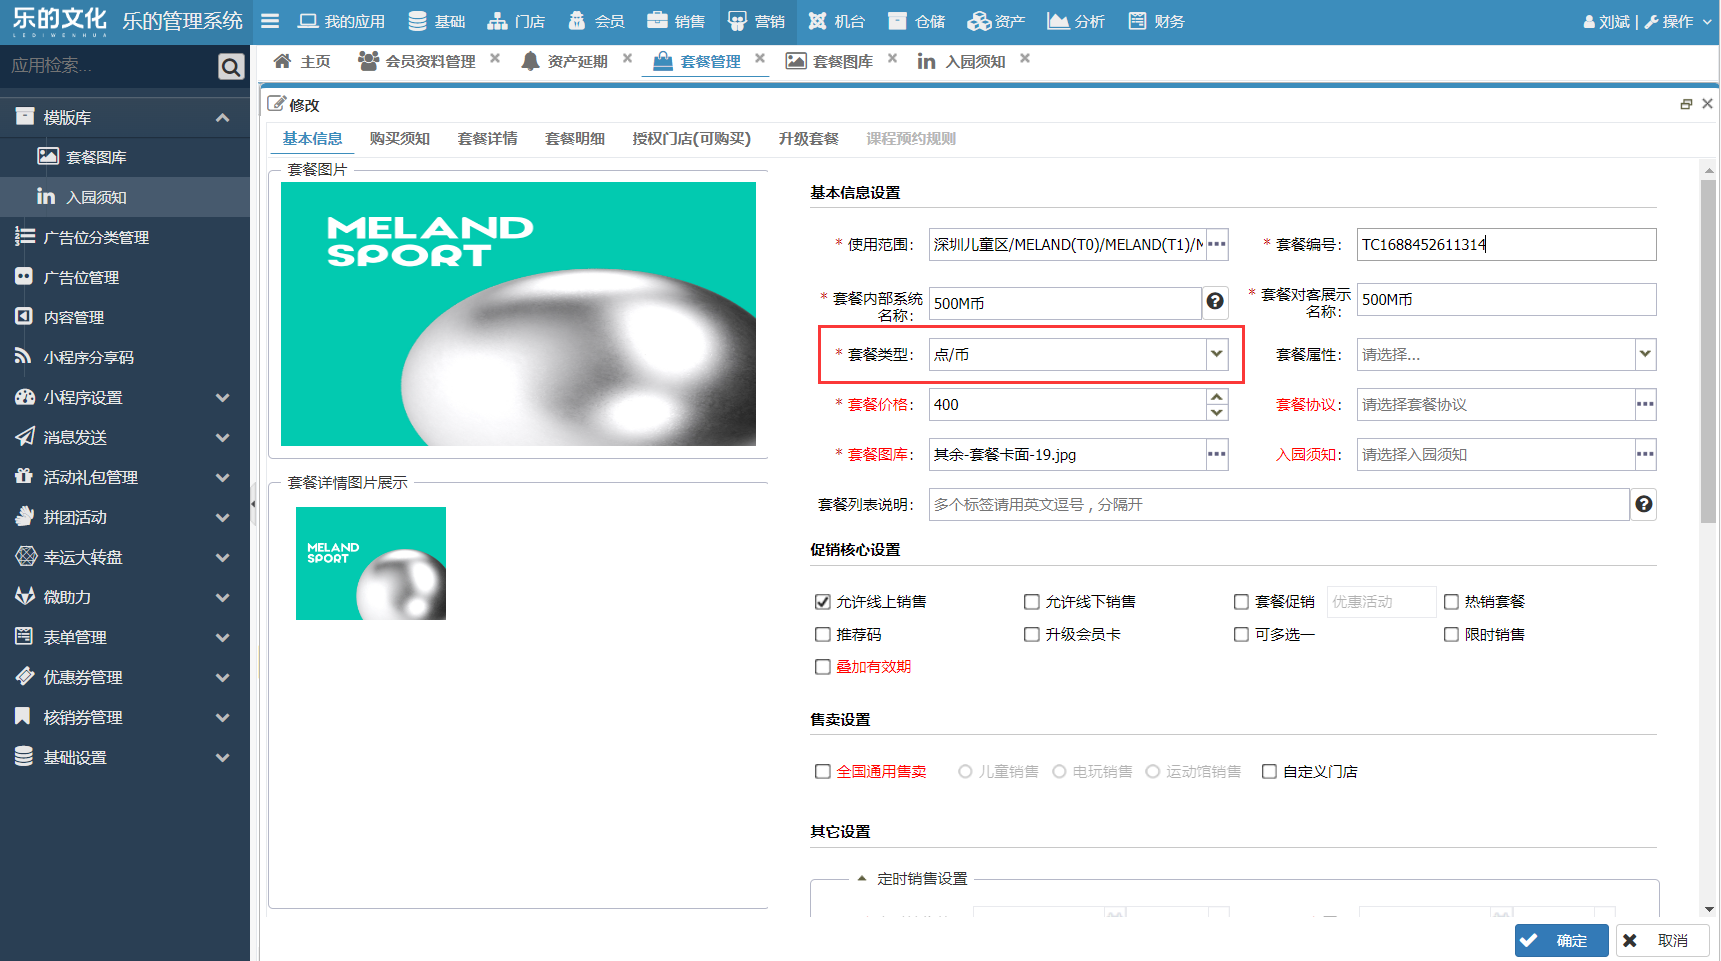Click the 取消 cancel button

point(1662,940)
